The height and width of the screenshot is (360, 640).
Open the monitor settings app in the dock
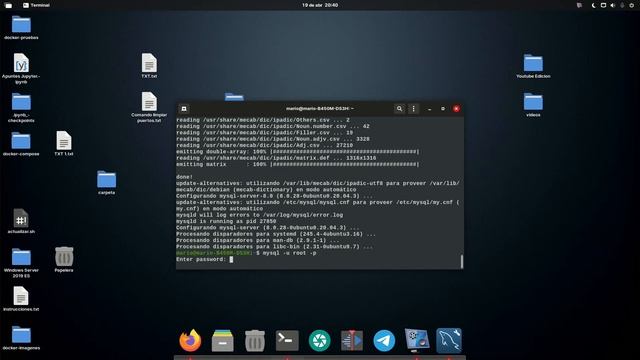click(416, 340)
